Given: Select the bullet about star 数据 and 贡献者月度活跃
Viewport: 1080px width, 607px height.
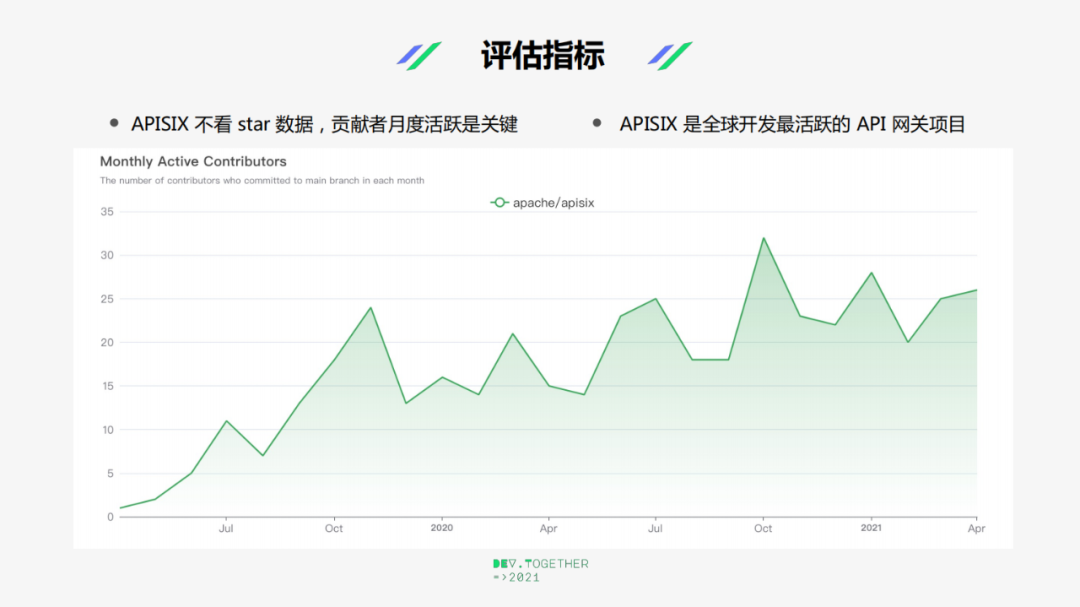Looking at the screenshot, I should pos(324,125).
